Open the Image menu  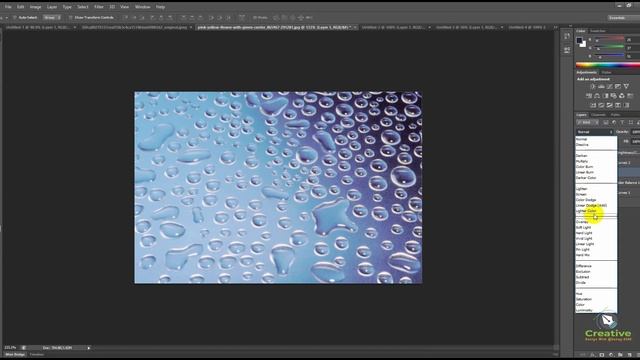[36, 7]
